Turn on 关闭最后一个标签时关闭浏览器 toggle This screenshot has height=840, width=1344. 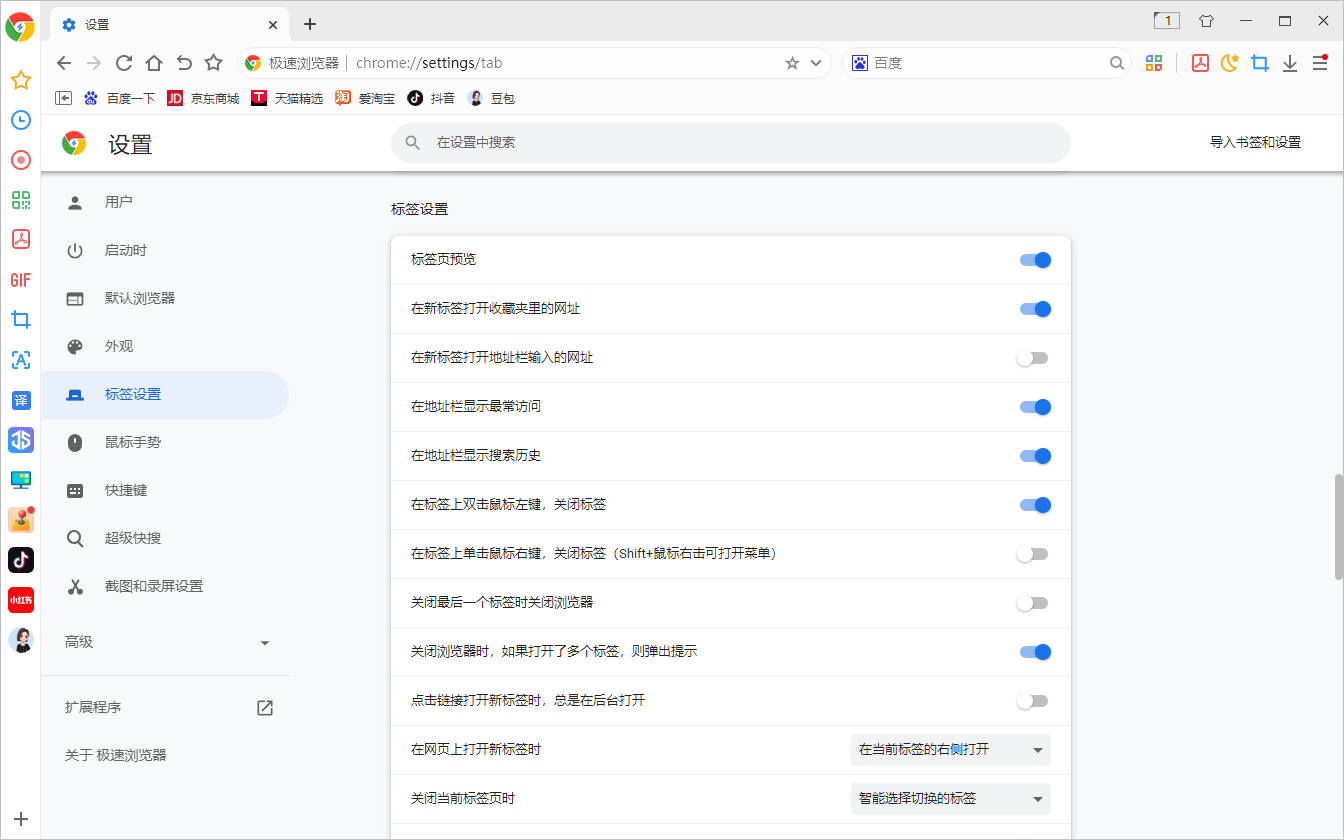1034,603
